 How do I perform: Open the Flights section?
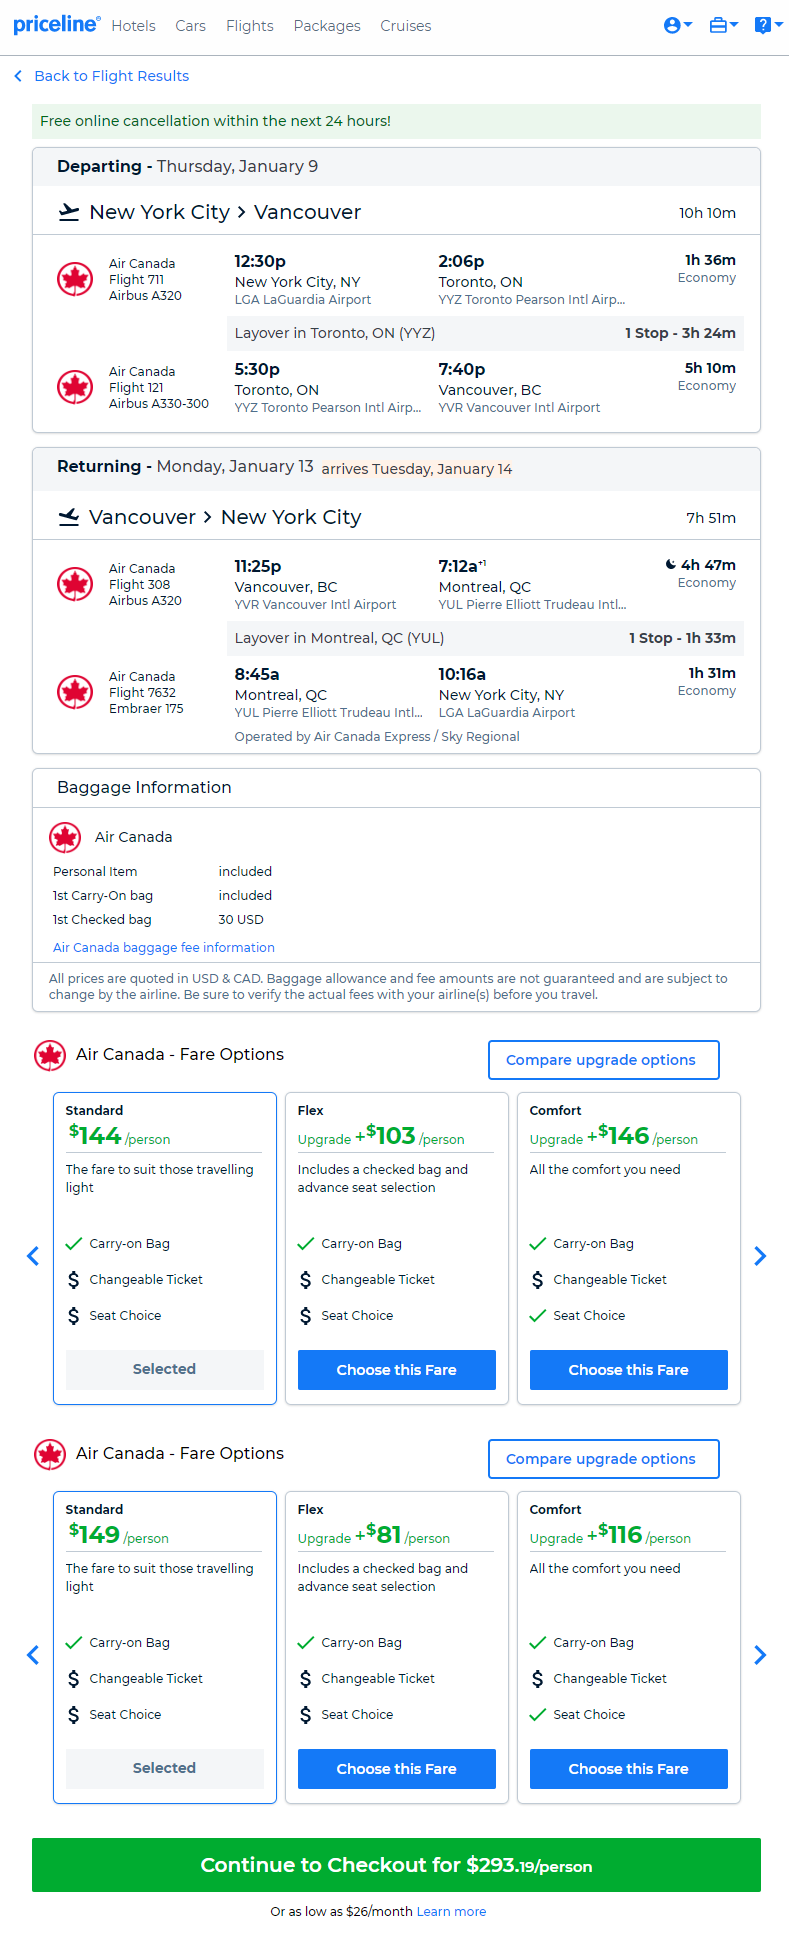(x=250, y=26)
